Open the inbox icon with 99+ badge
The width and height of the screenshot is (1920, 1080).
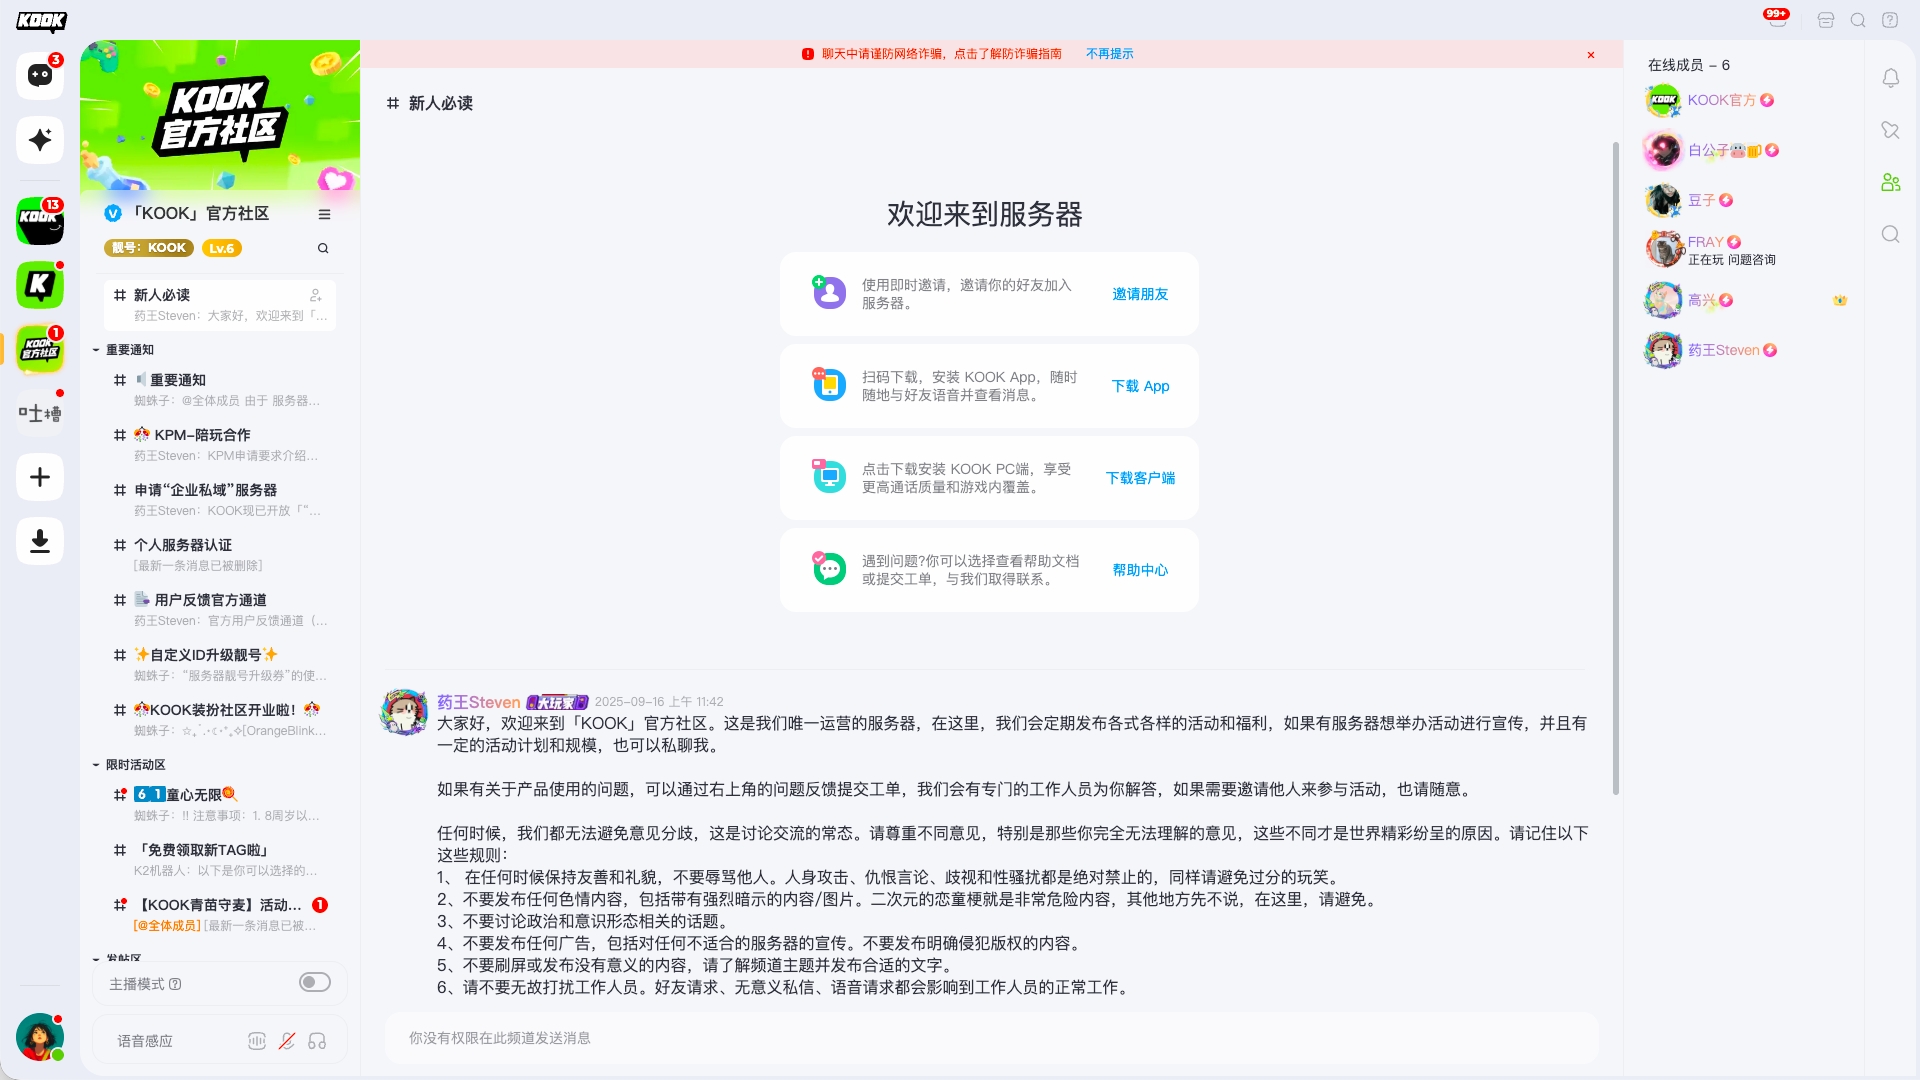point(1778,19)
